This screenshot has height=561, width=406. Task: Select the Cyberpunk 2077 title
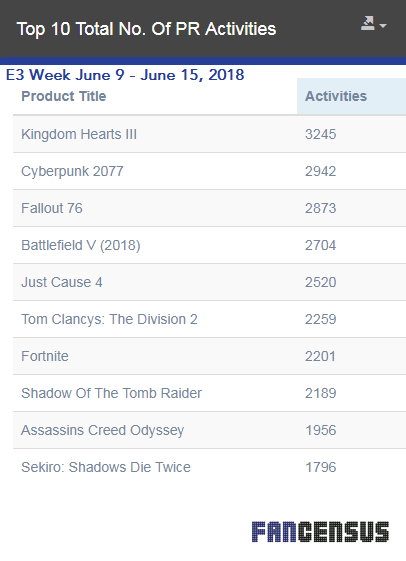72,171
